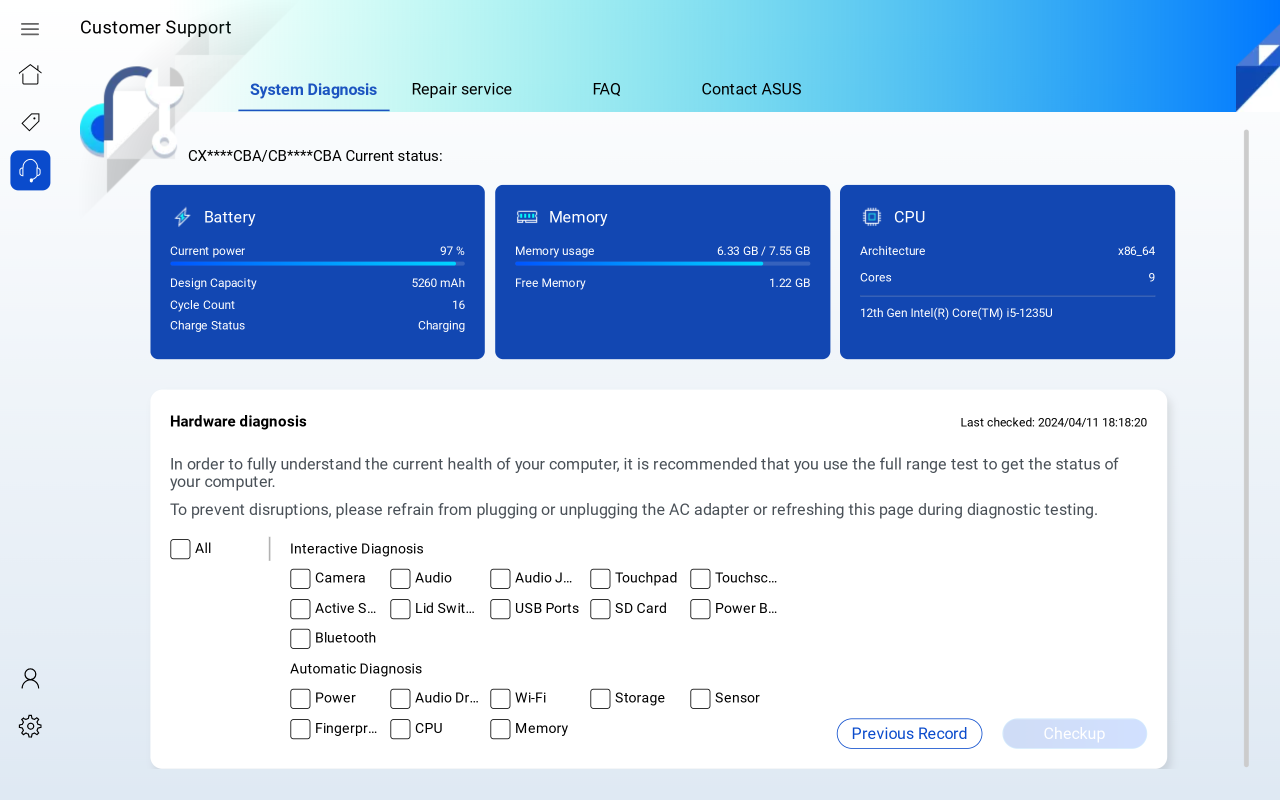Click the Previous Record button
Viewport: 1280px width, 800px height.
coord(909,733)
